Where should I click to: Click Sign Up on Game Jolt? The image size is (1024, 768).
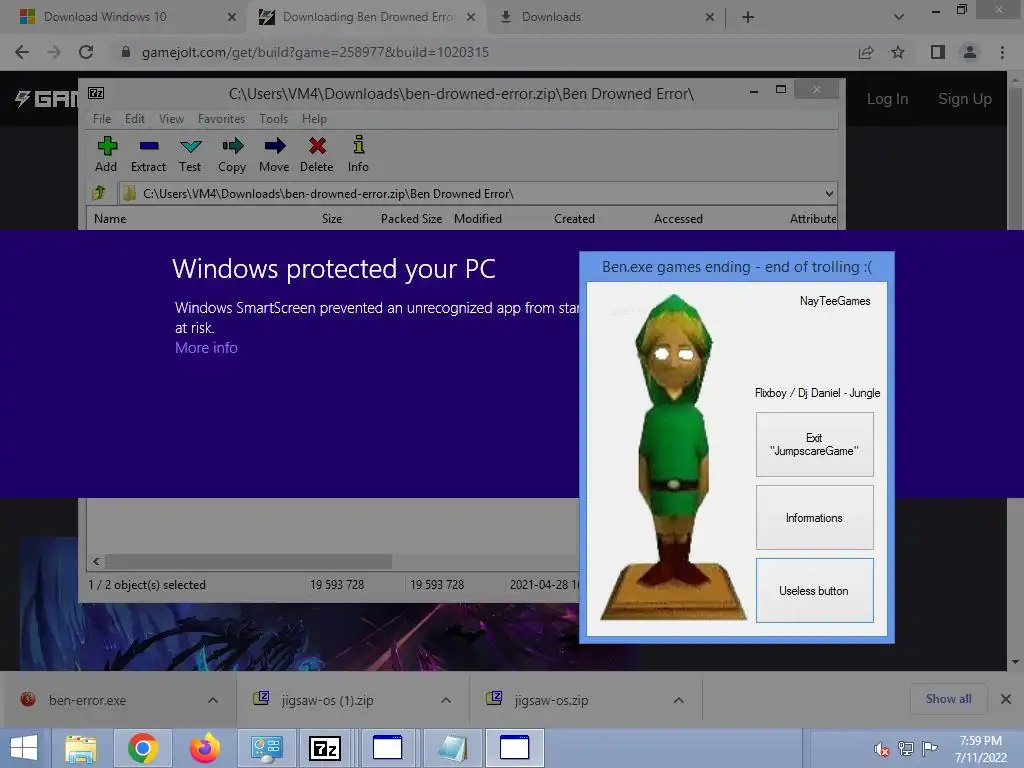[x=965, y=99]
